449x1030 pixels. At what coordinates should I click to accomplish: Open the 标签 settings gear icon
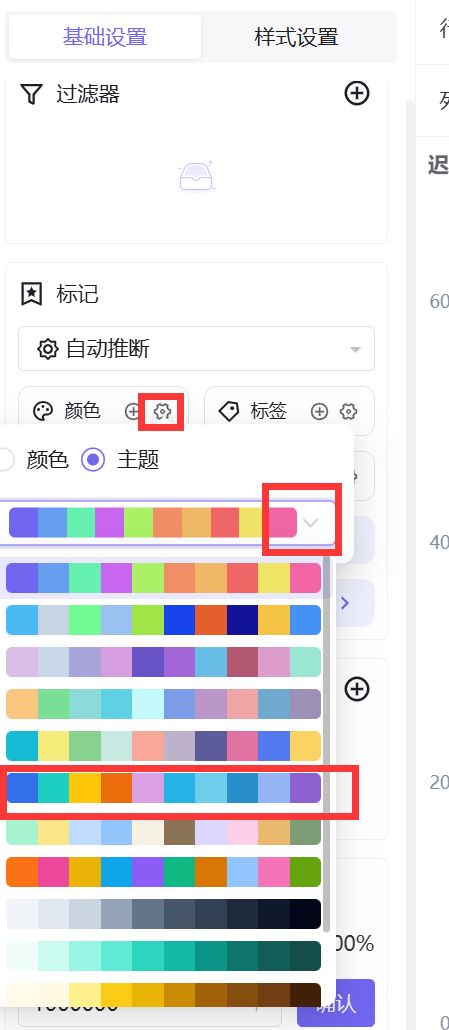tap(349, 411)
